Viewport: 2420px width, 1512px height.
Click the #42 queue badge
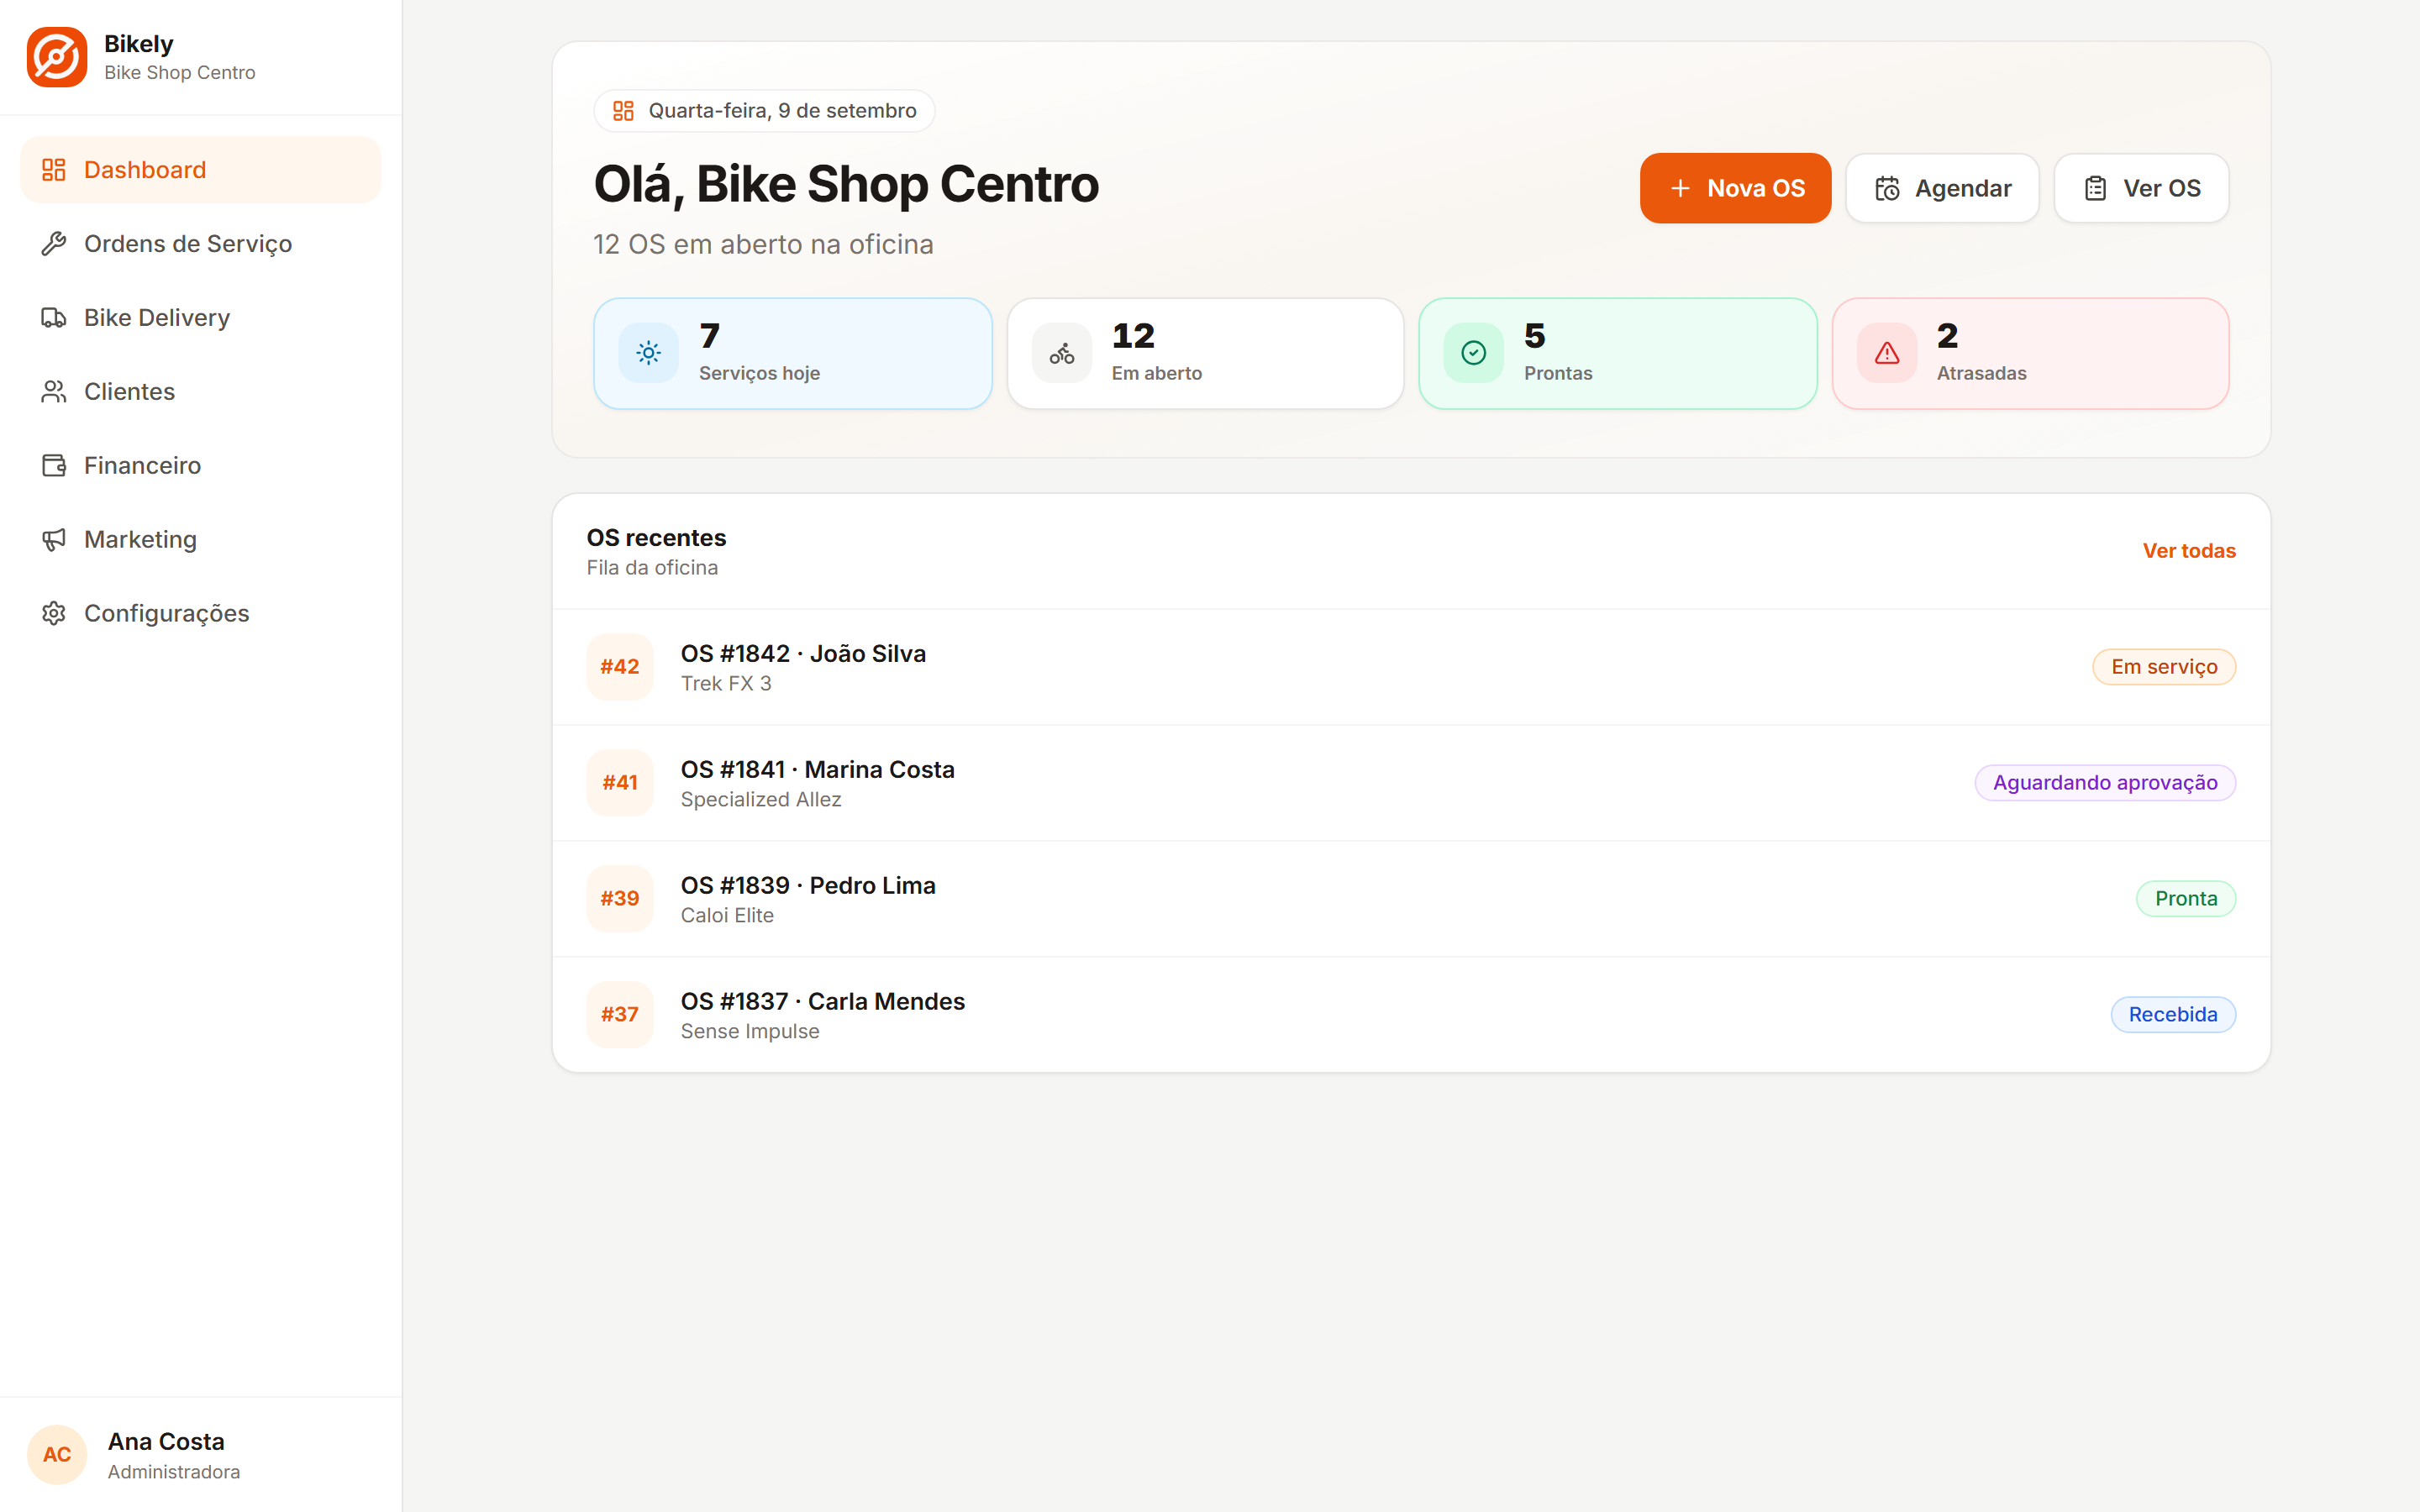point(620,667)
